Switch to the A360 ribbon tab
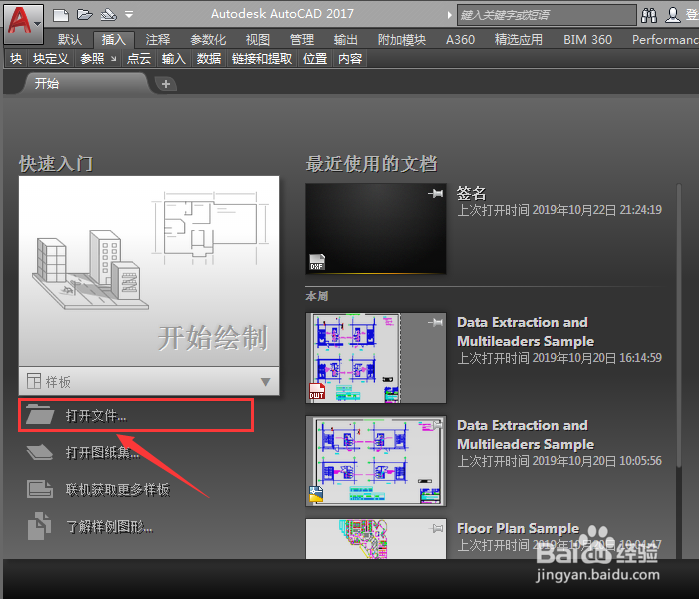699x599 pixels. [x=461, y=40]
